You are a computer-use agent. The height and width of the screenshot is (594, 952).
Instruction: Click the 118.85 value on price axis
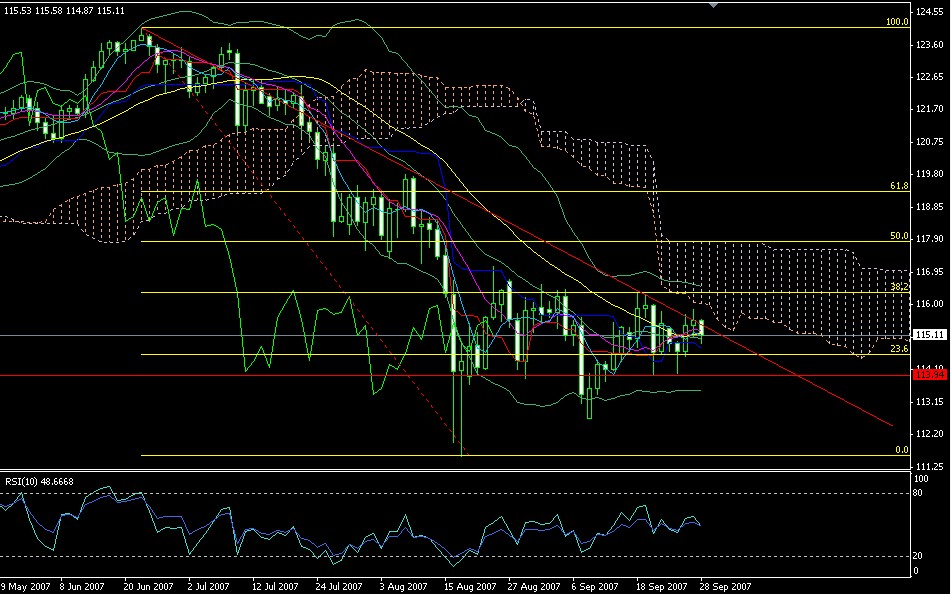[x=930, y=207]
